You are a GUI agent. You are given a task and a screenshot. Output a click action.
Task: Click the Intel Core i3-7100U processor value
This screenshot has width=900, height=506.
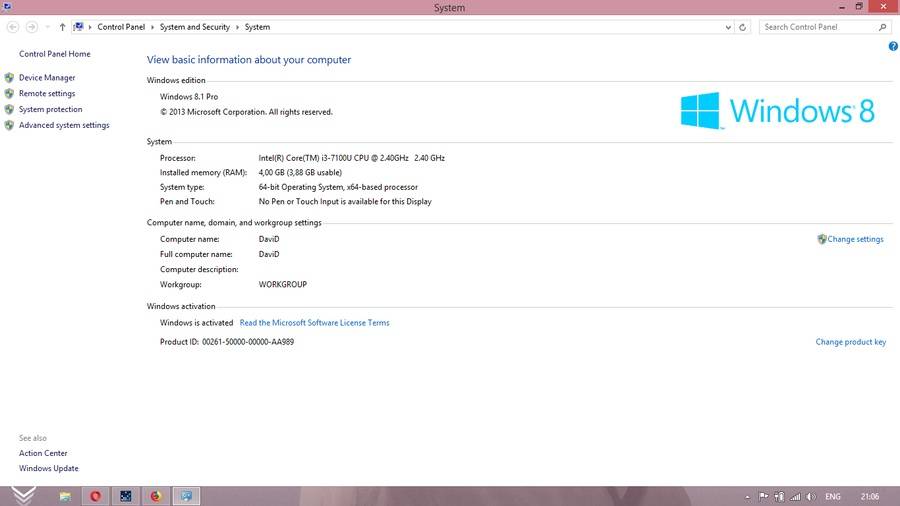(351, 158)
